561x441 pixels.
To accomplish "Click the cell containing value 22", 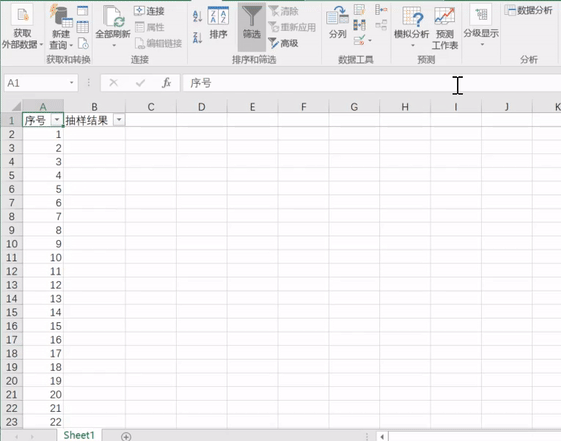I will (x=43, y=422).
